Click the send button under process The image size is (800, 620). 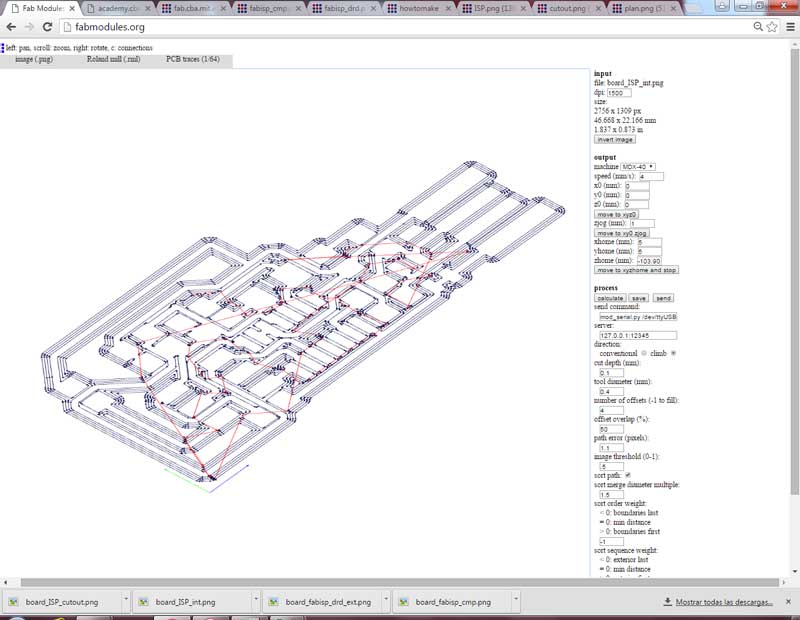click(663, 298)
